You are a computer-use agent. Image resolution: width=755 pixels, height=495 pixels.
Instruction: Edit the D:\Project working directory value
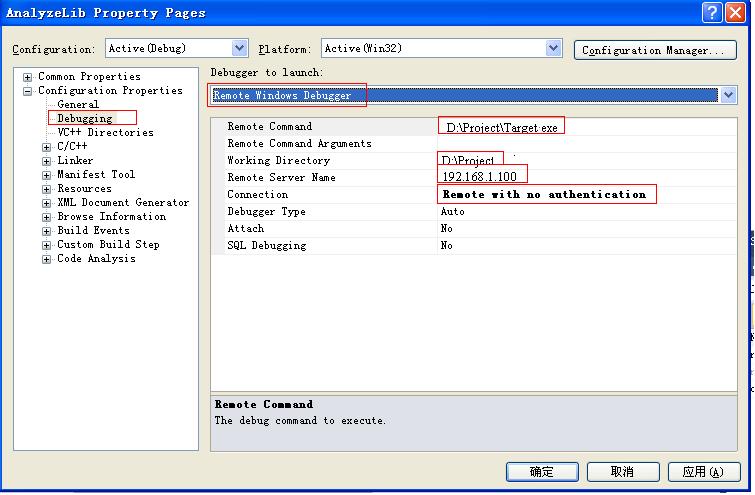tap(468, 160)
